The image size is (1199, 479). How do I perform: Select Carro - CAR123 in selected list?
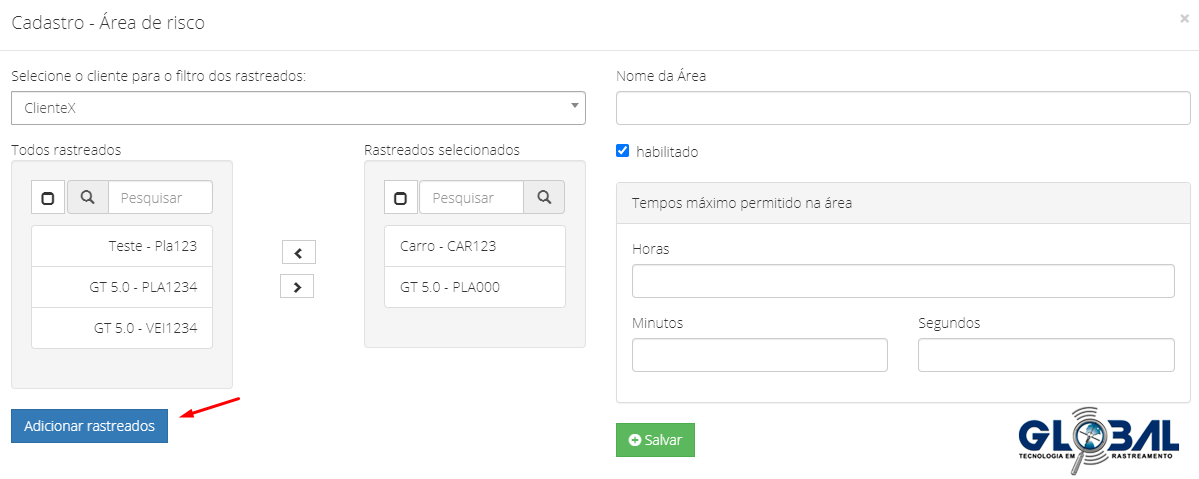[x=474, y=246]
